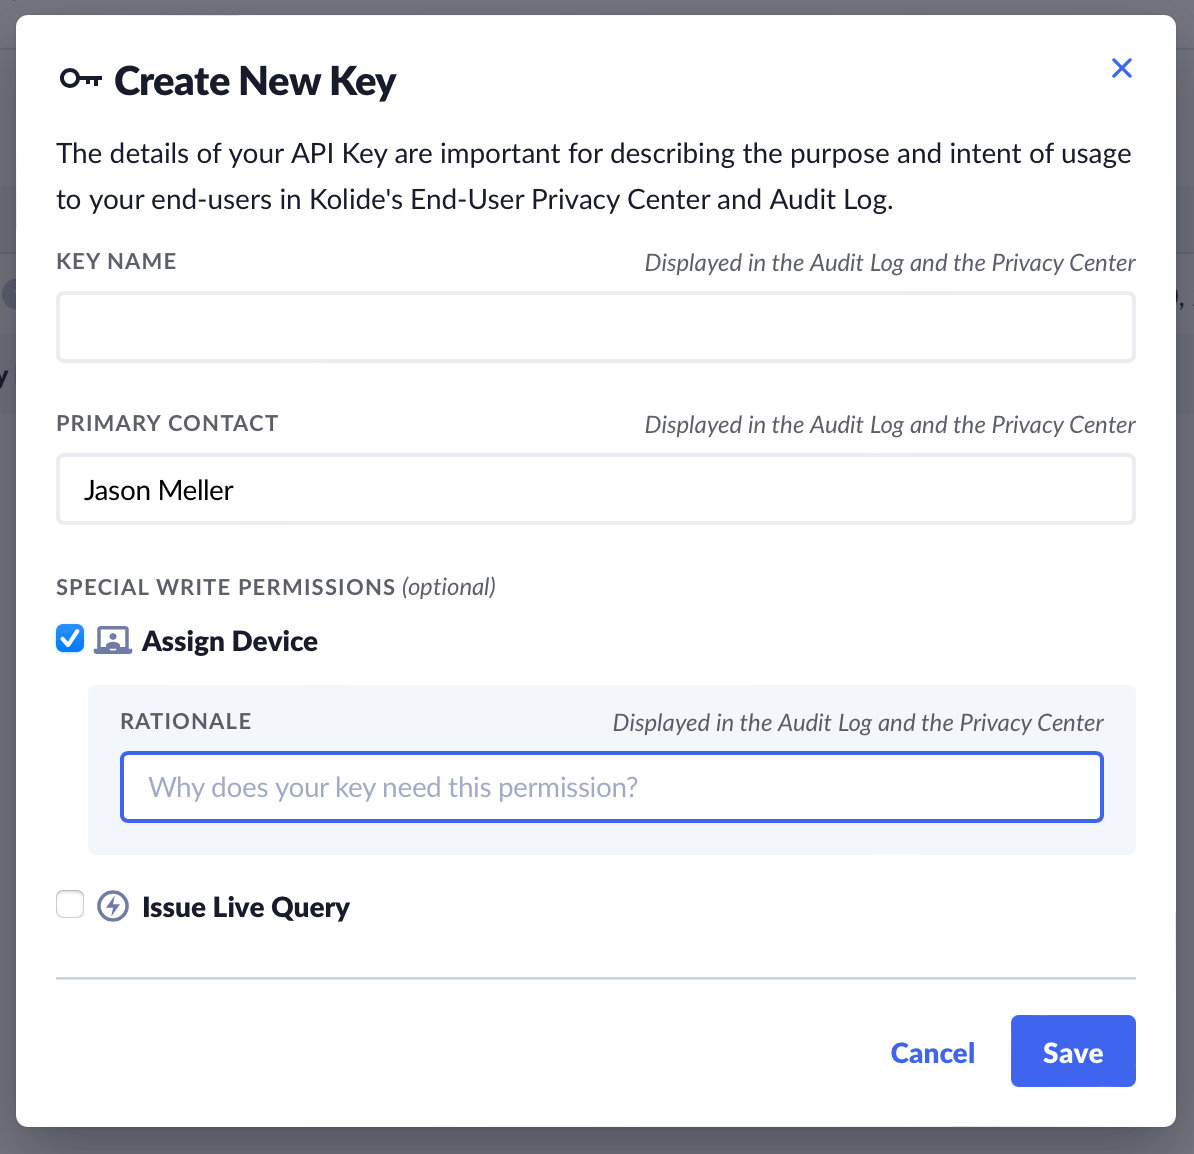Click the KEY NAME field label
Image resolution: width=1194 pixels, height=1154 pixels.
coord(116,261)
